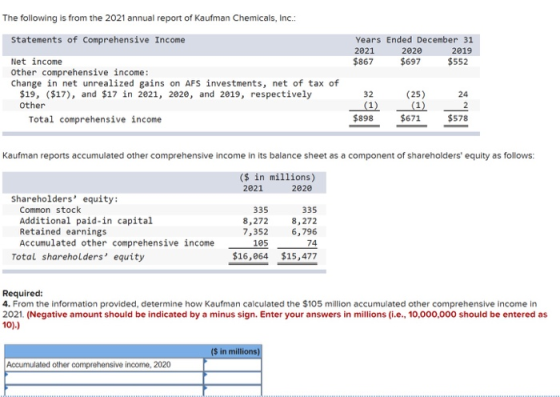560x397 pixels.
Task: Select the $898 total comprehensive income
Action: [363, 118]
